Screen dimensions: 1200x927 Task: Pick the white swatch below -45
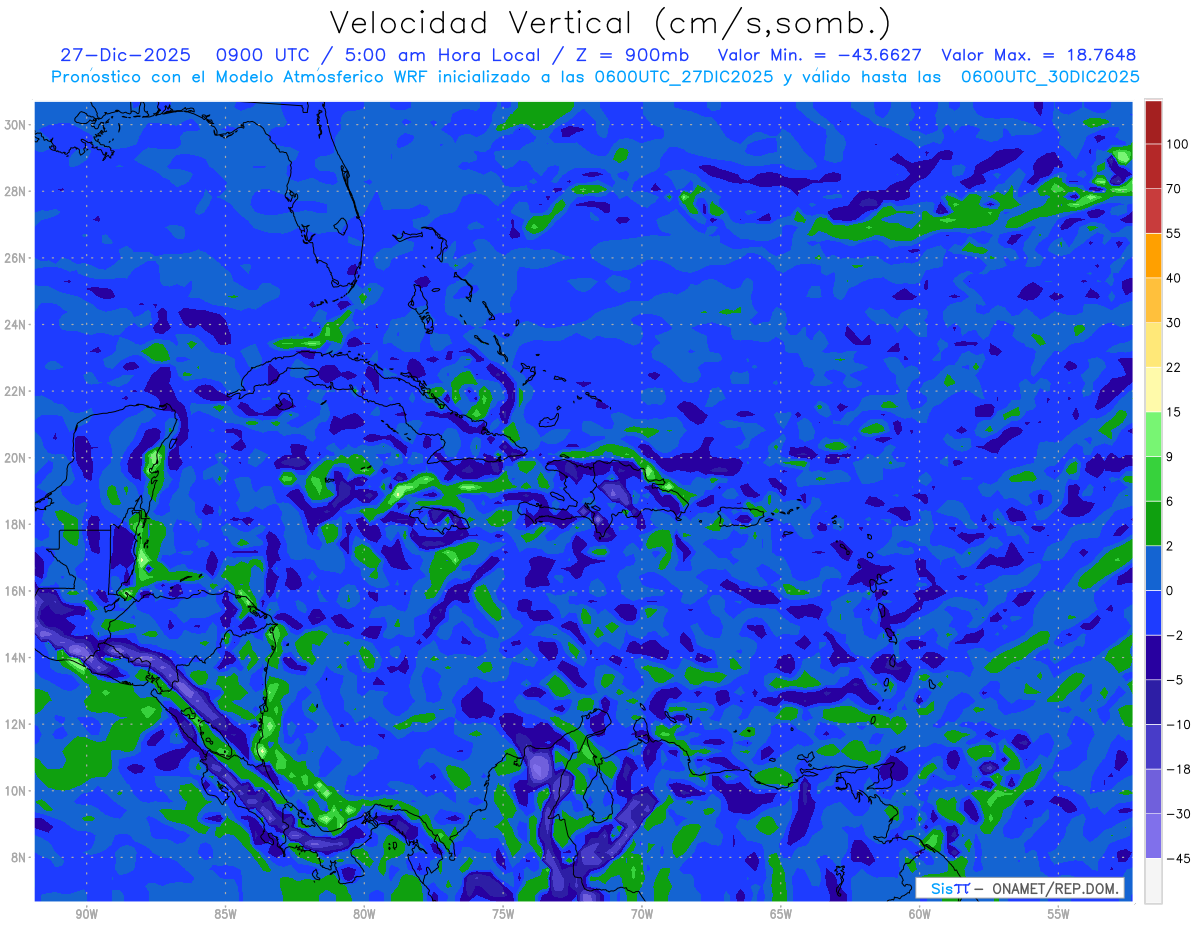[x=1153, y=880]
